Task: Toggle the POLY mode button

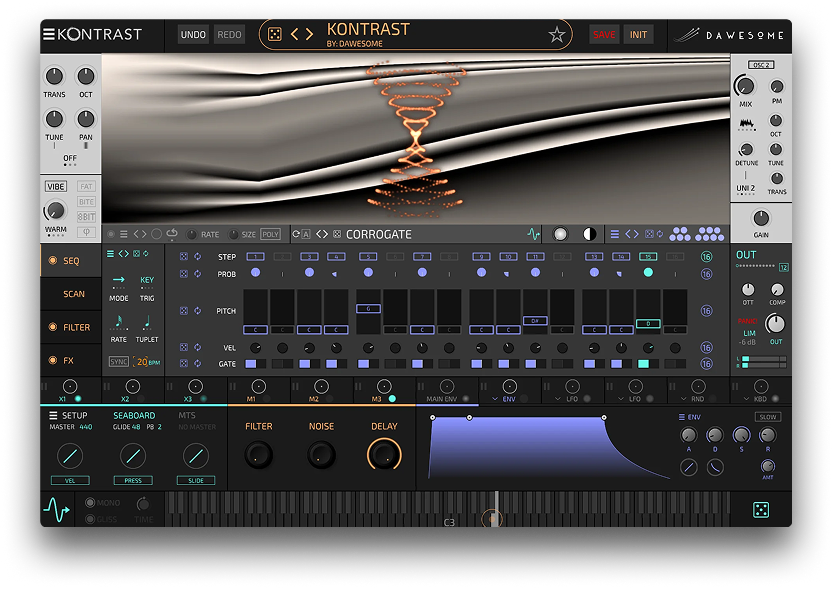Action: [270, 234]
